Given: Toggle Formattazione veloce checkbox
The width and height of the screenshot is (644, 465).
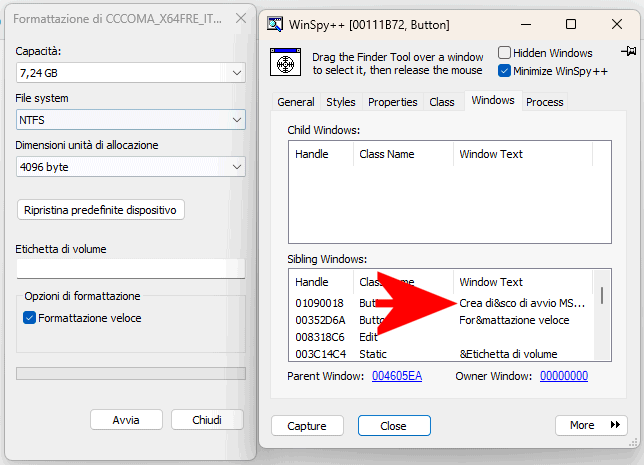Looking at the screenshot, I should [x=30, y=318].
